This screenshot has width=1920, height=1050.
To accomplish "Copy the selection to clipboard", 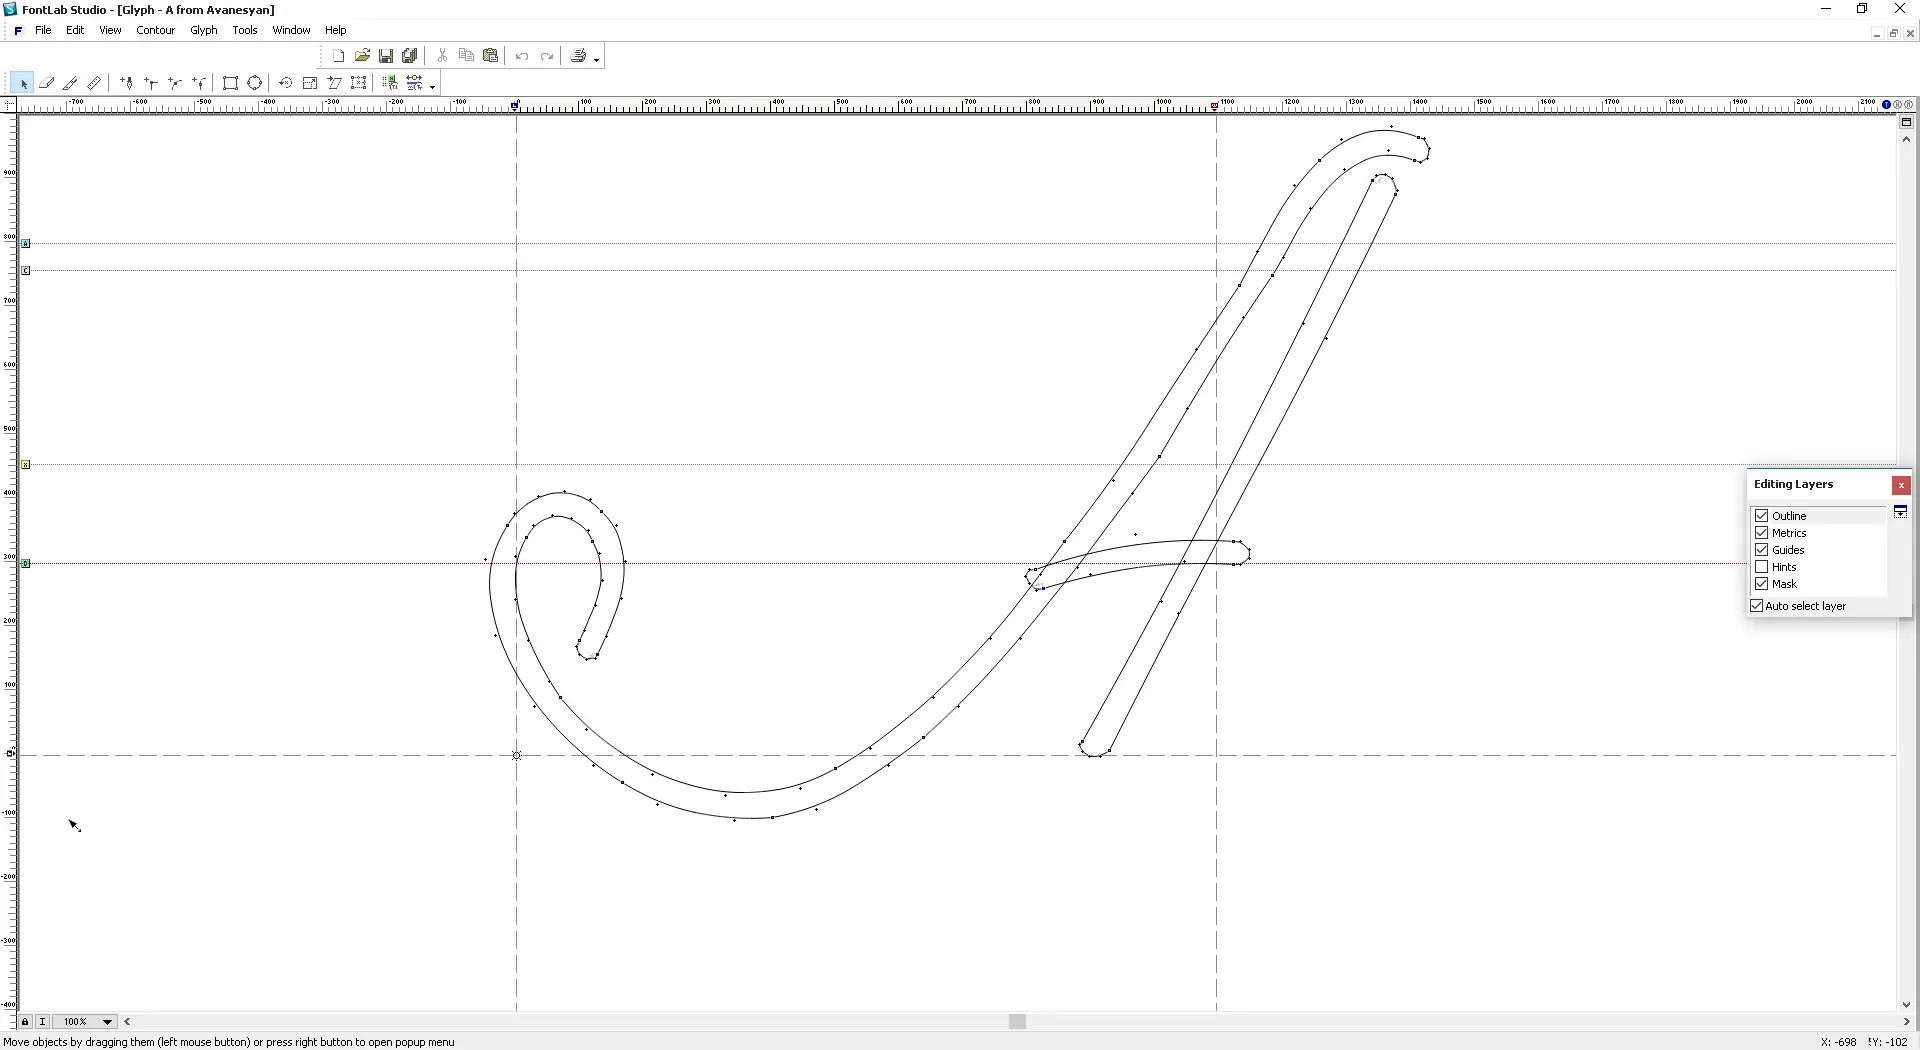I will 466,56.
